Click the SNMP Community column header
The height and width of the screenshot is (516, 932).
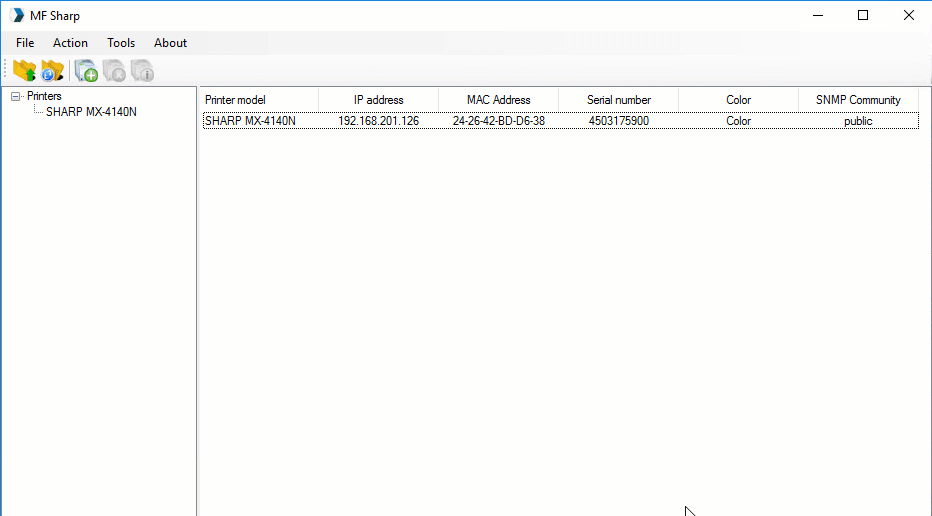pos(858,100)
